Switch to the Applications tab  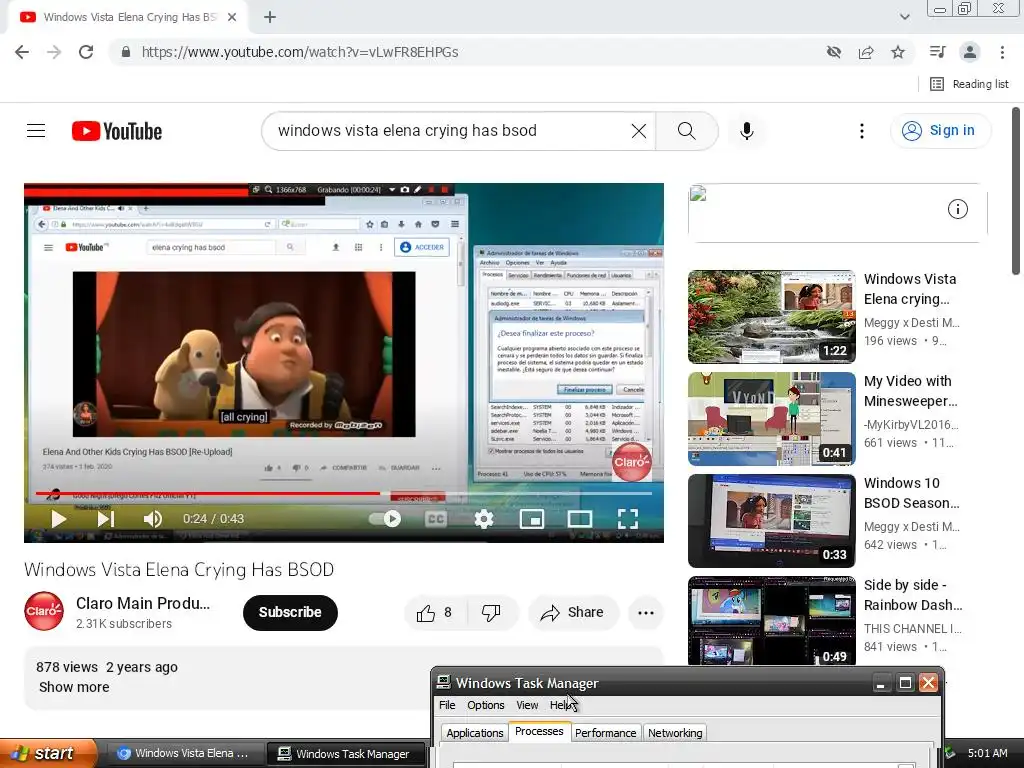[x=475, y=733]
